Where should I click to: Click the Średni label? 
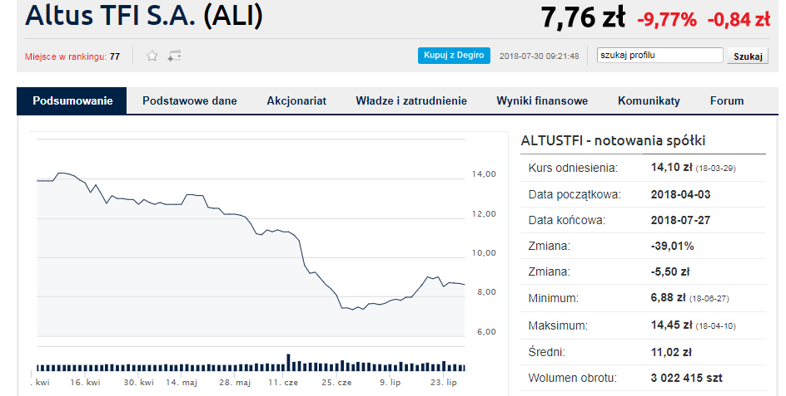[546, 352]
